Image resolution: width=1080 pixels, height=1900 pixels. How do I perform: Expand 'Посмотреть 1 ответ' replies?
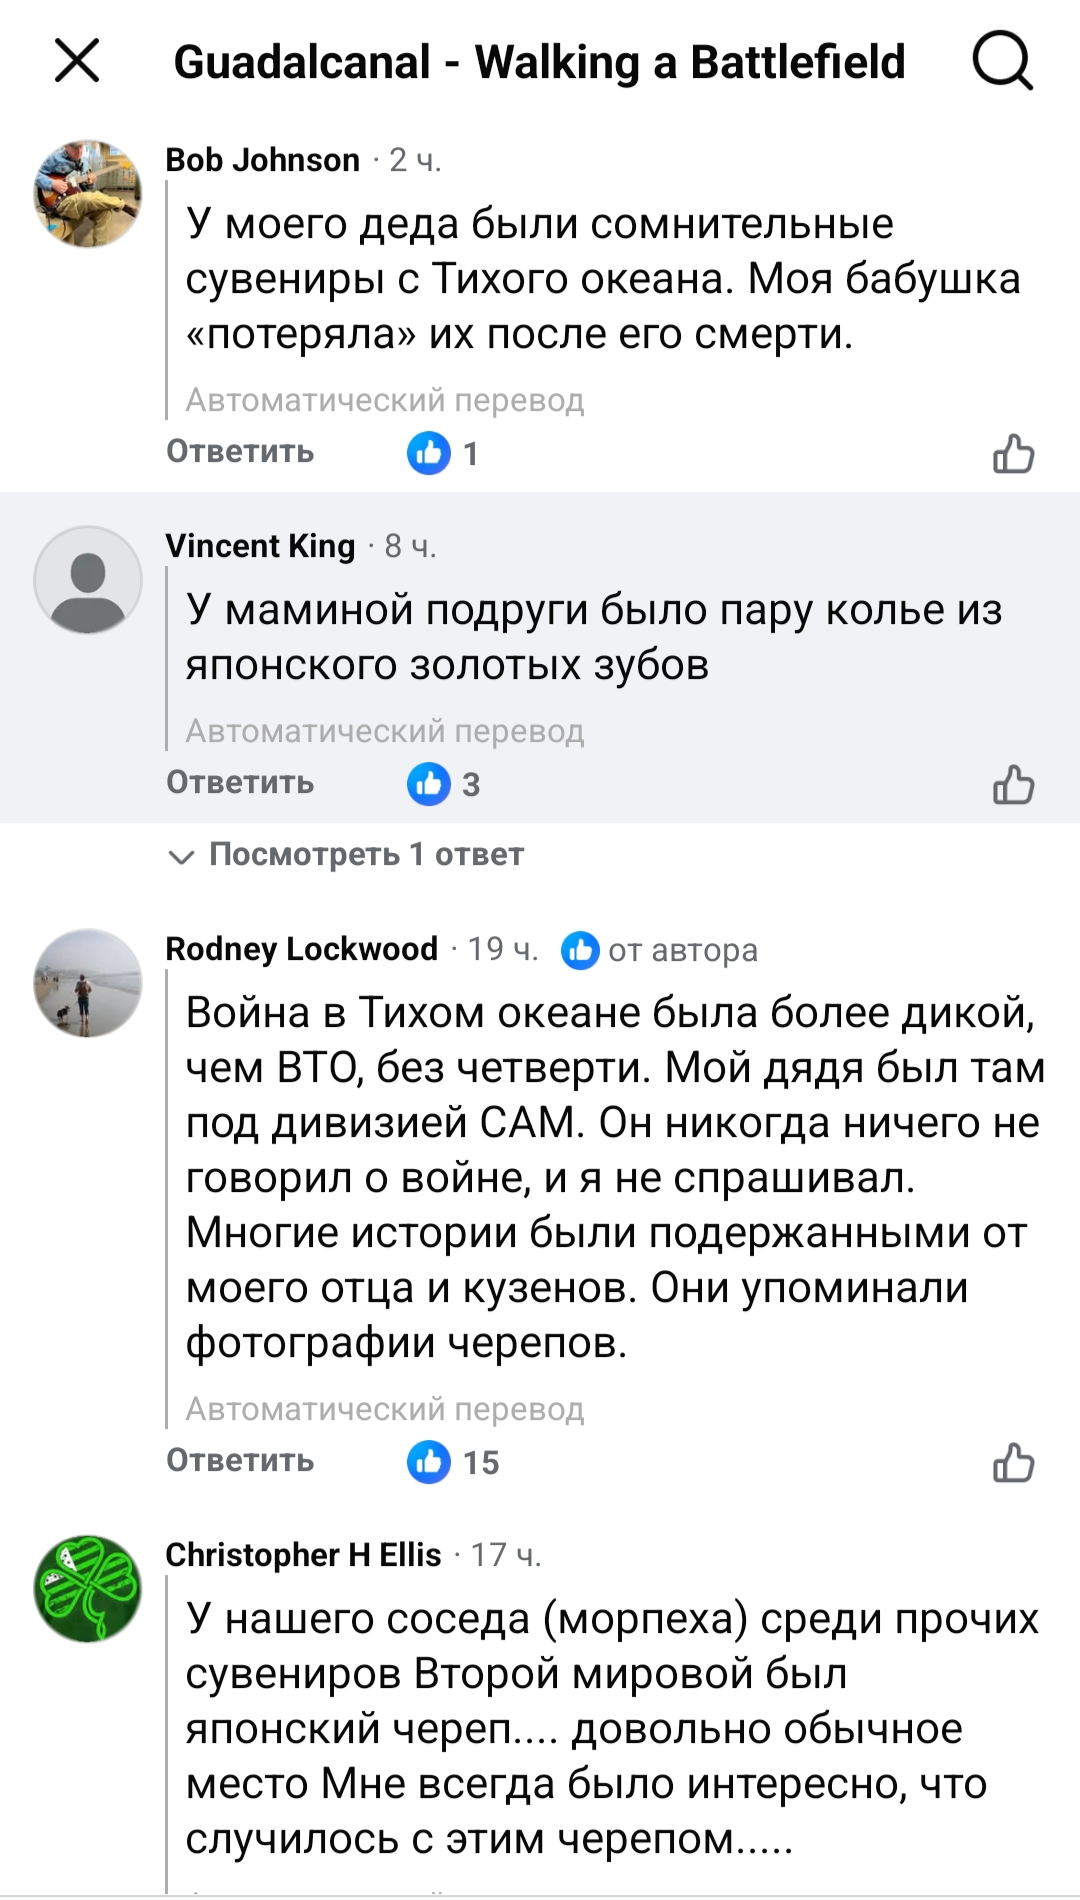365,855
